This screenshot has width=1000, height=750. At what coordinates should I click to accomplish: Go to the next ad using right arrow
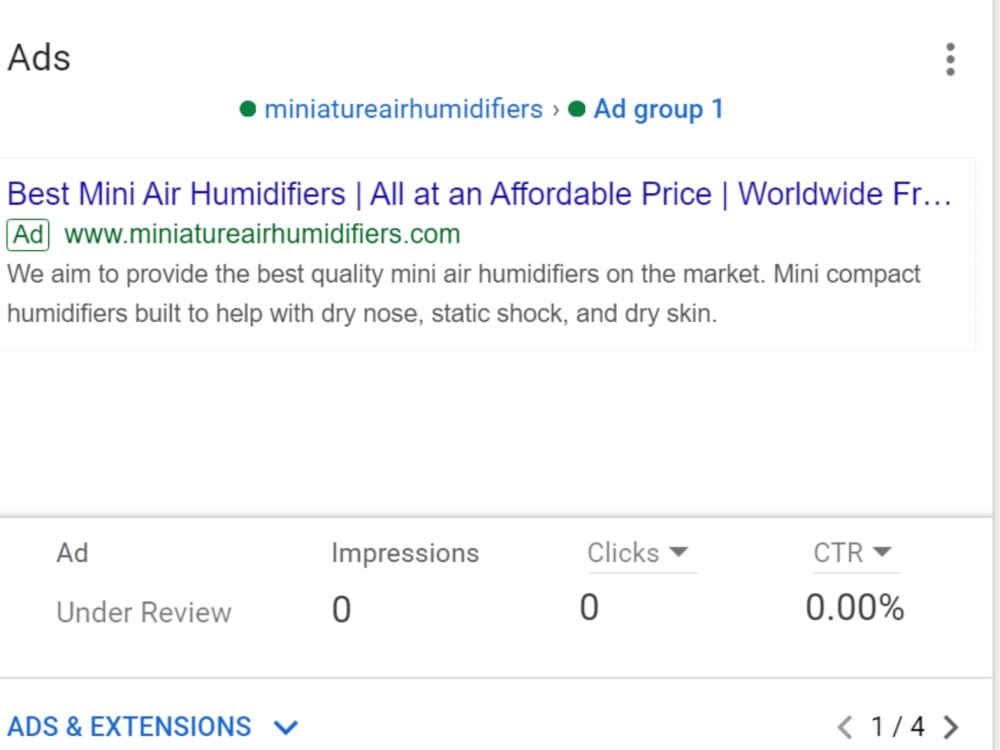click(951, 726)
